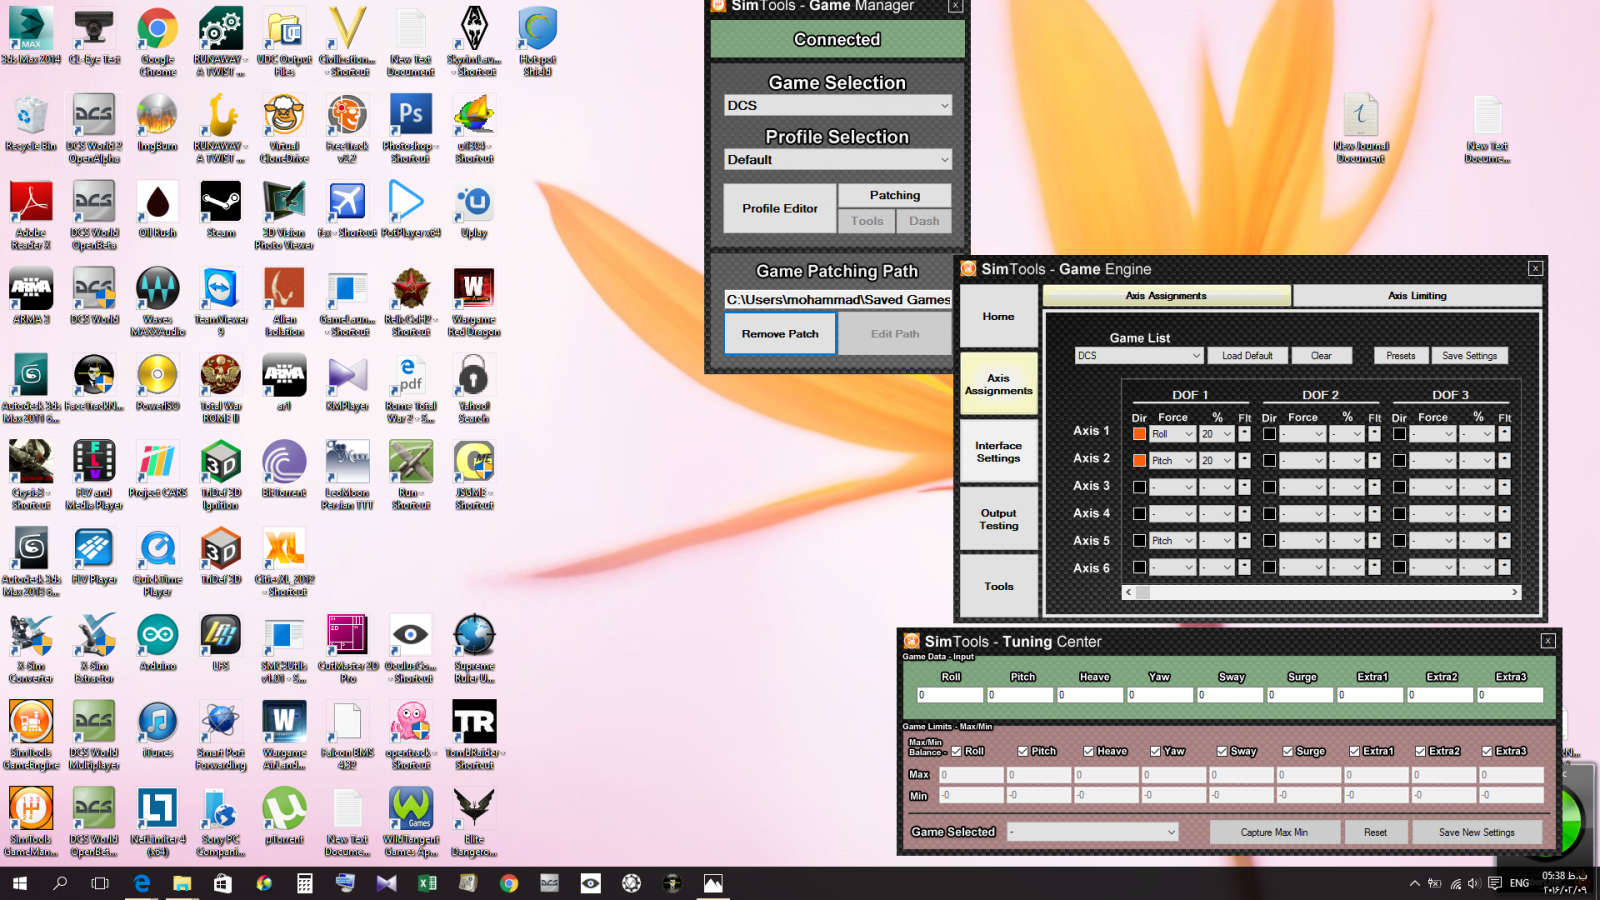Toggle the Extra2 balance checkbox

(1420, 751)
